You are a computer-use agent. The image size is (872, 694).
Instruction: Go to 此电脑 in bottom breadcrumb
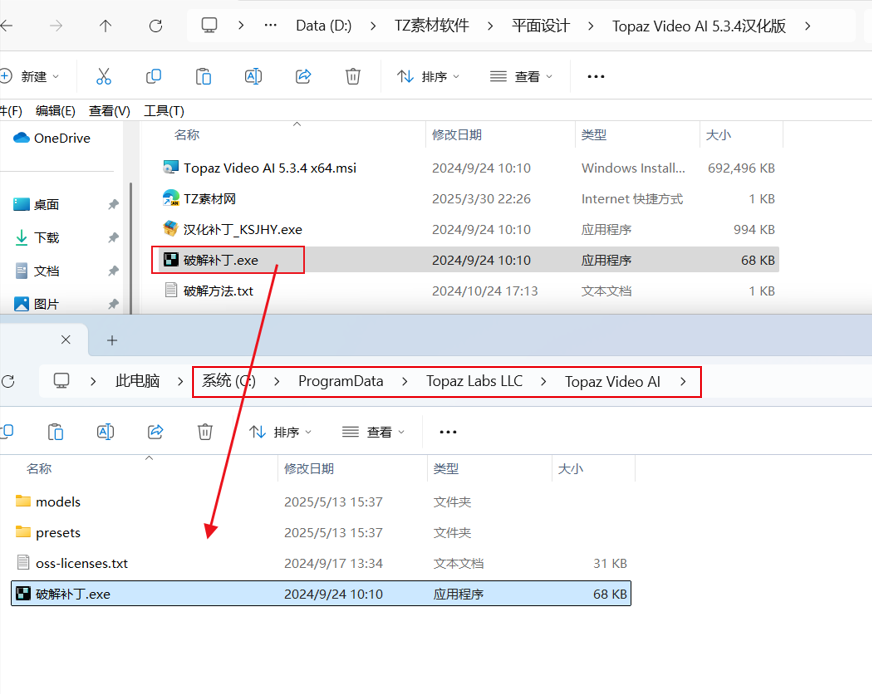[x=137, y=381]
